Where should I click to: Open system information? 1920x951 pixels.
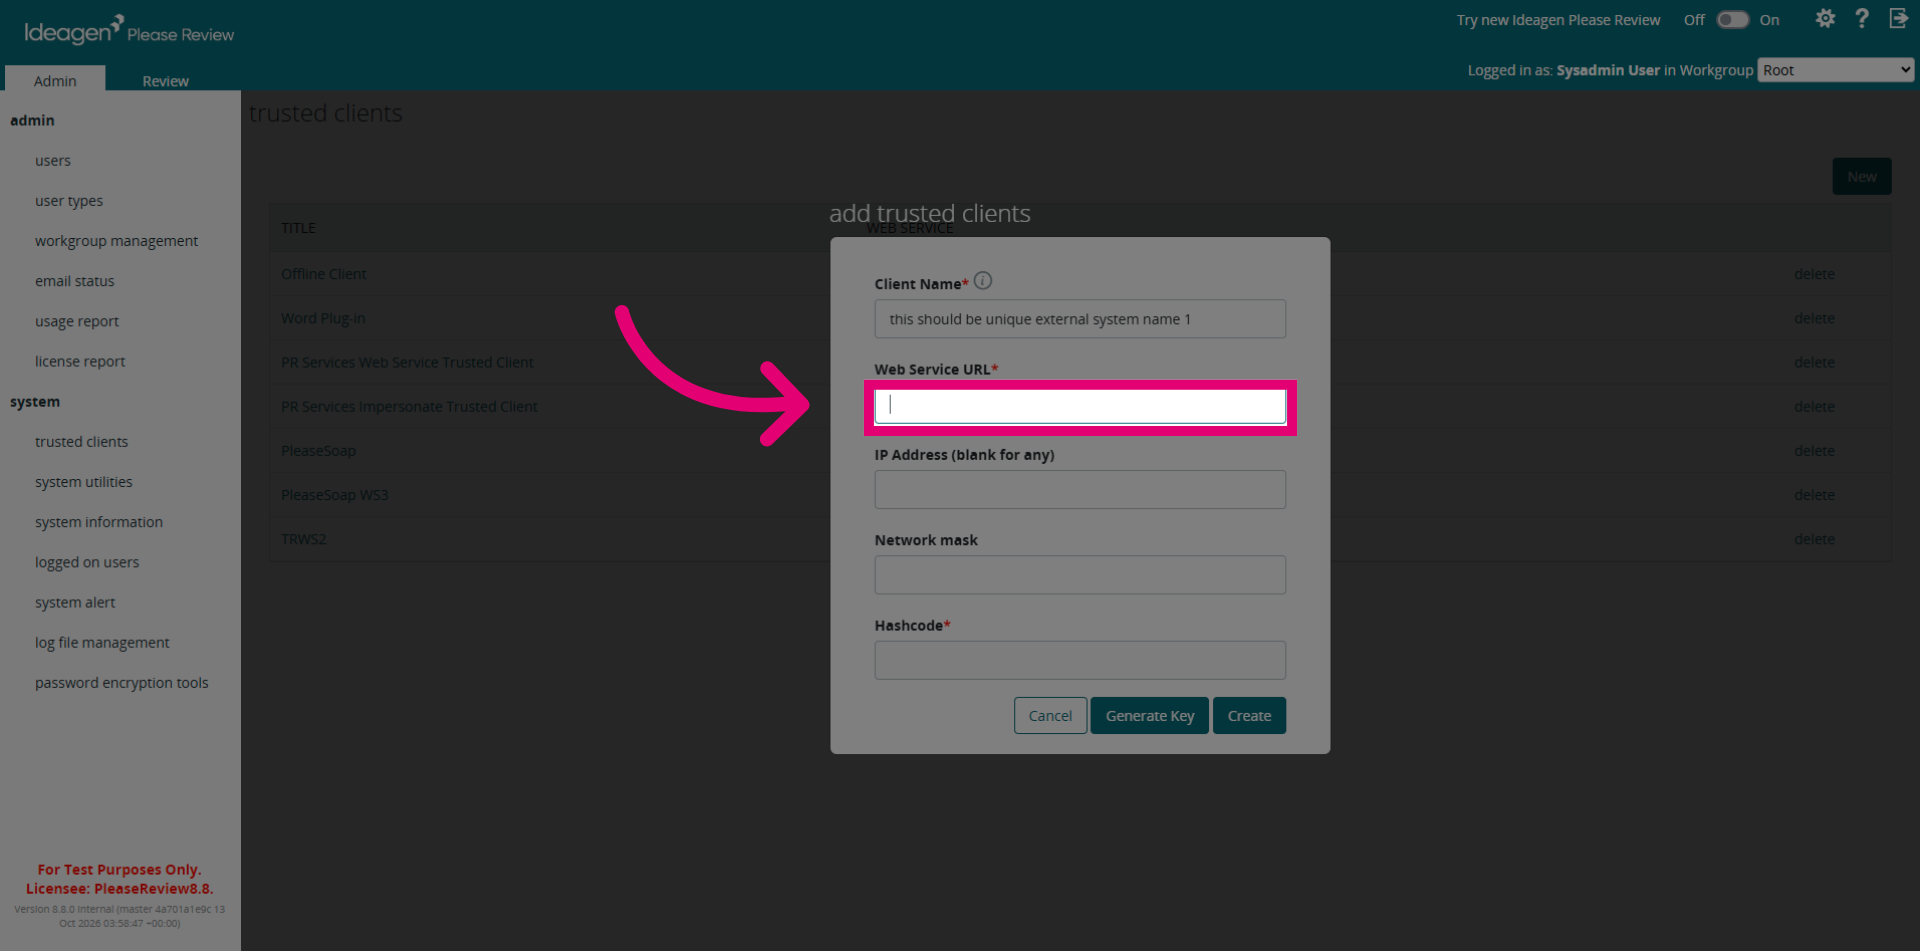pos(99,522)
